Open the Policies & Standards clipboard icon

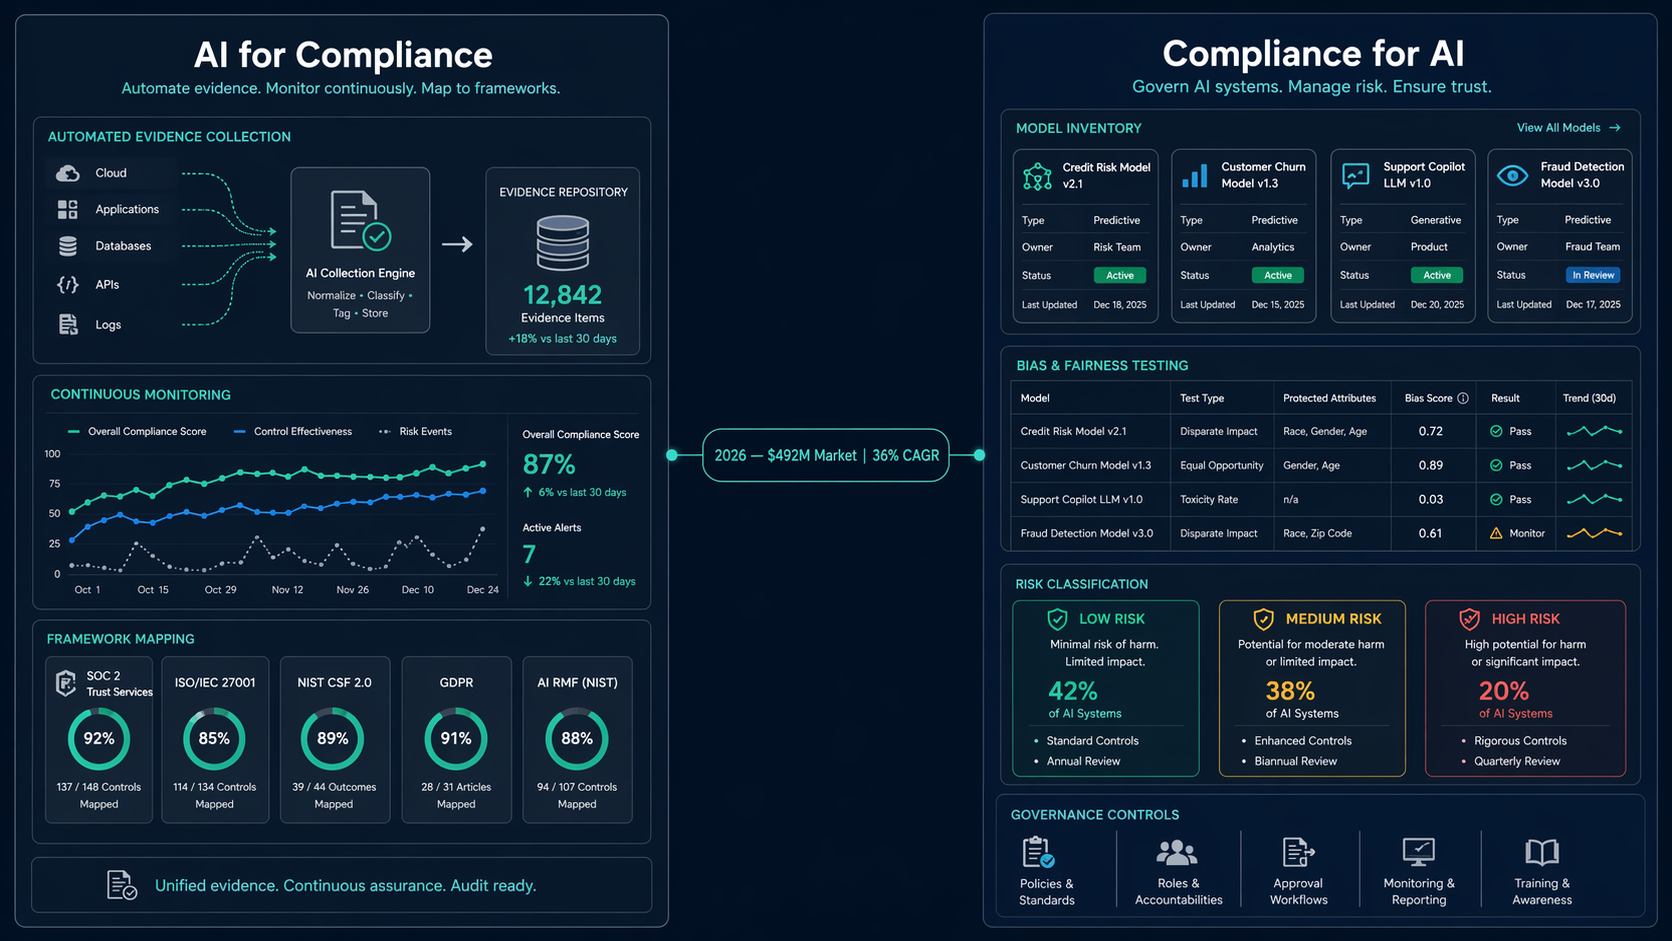pos(1039,852)
